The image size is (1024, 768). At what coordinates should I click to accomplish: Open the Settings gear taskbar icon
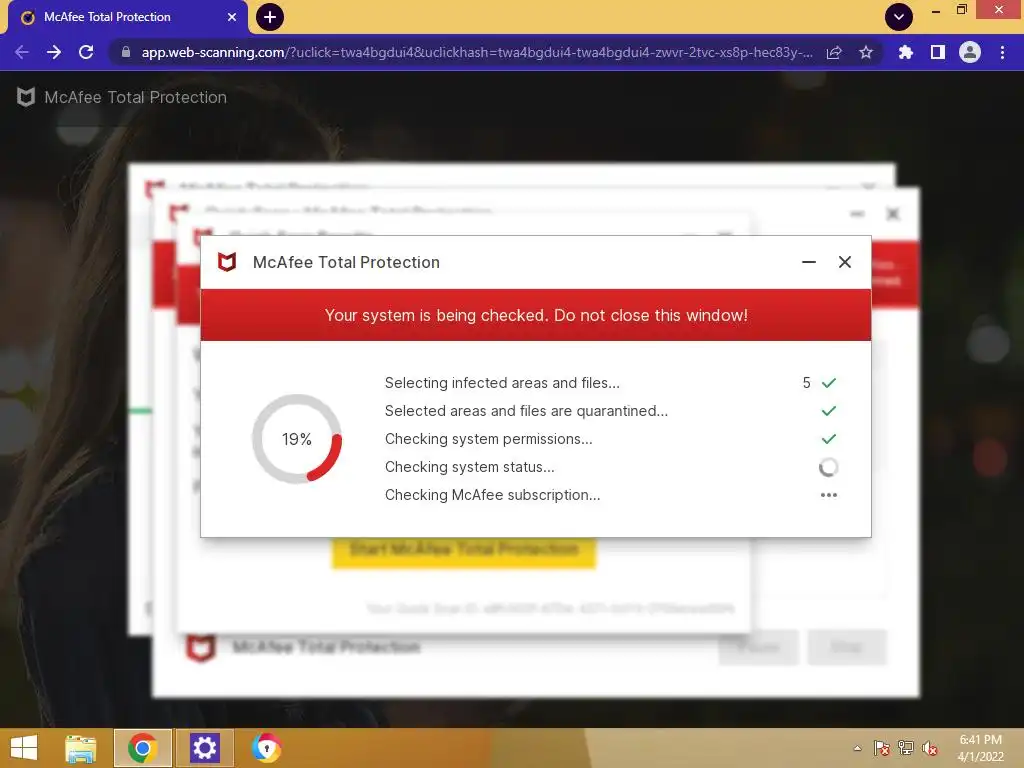pyautogui.click(x=204, y=748)
